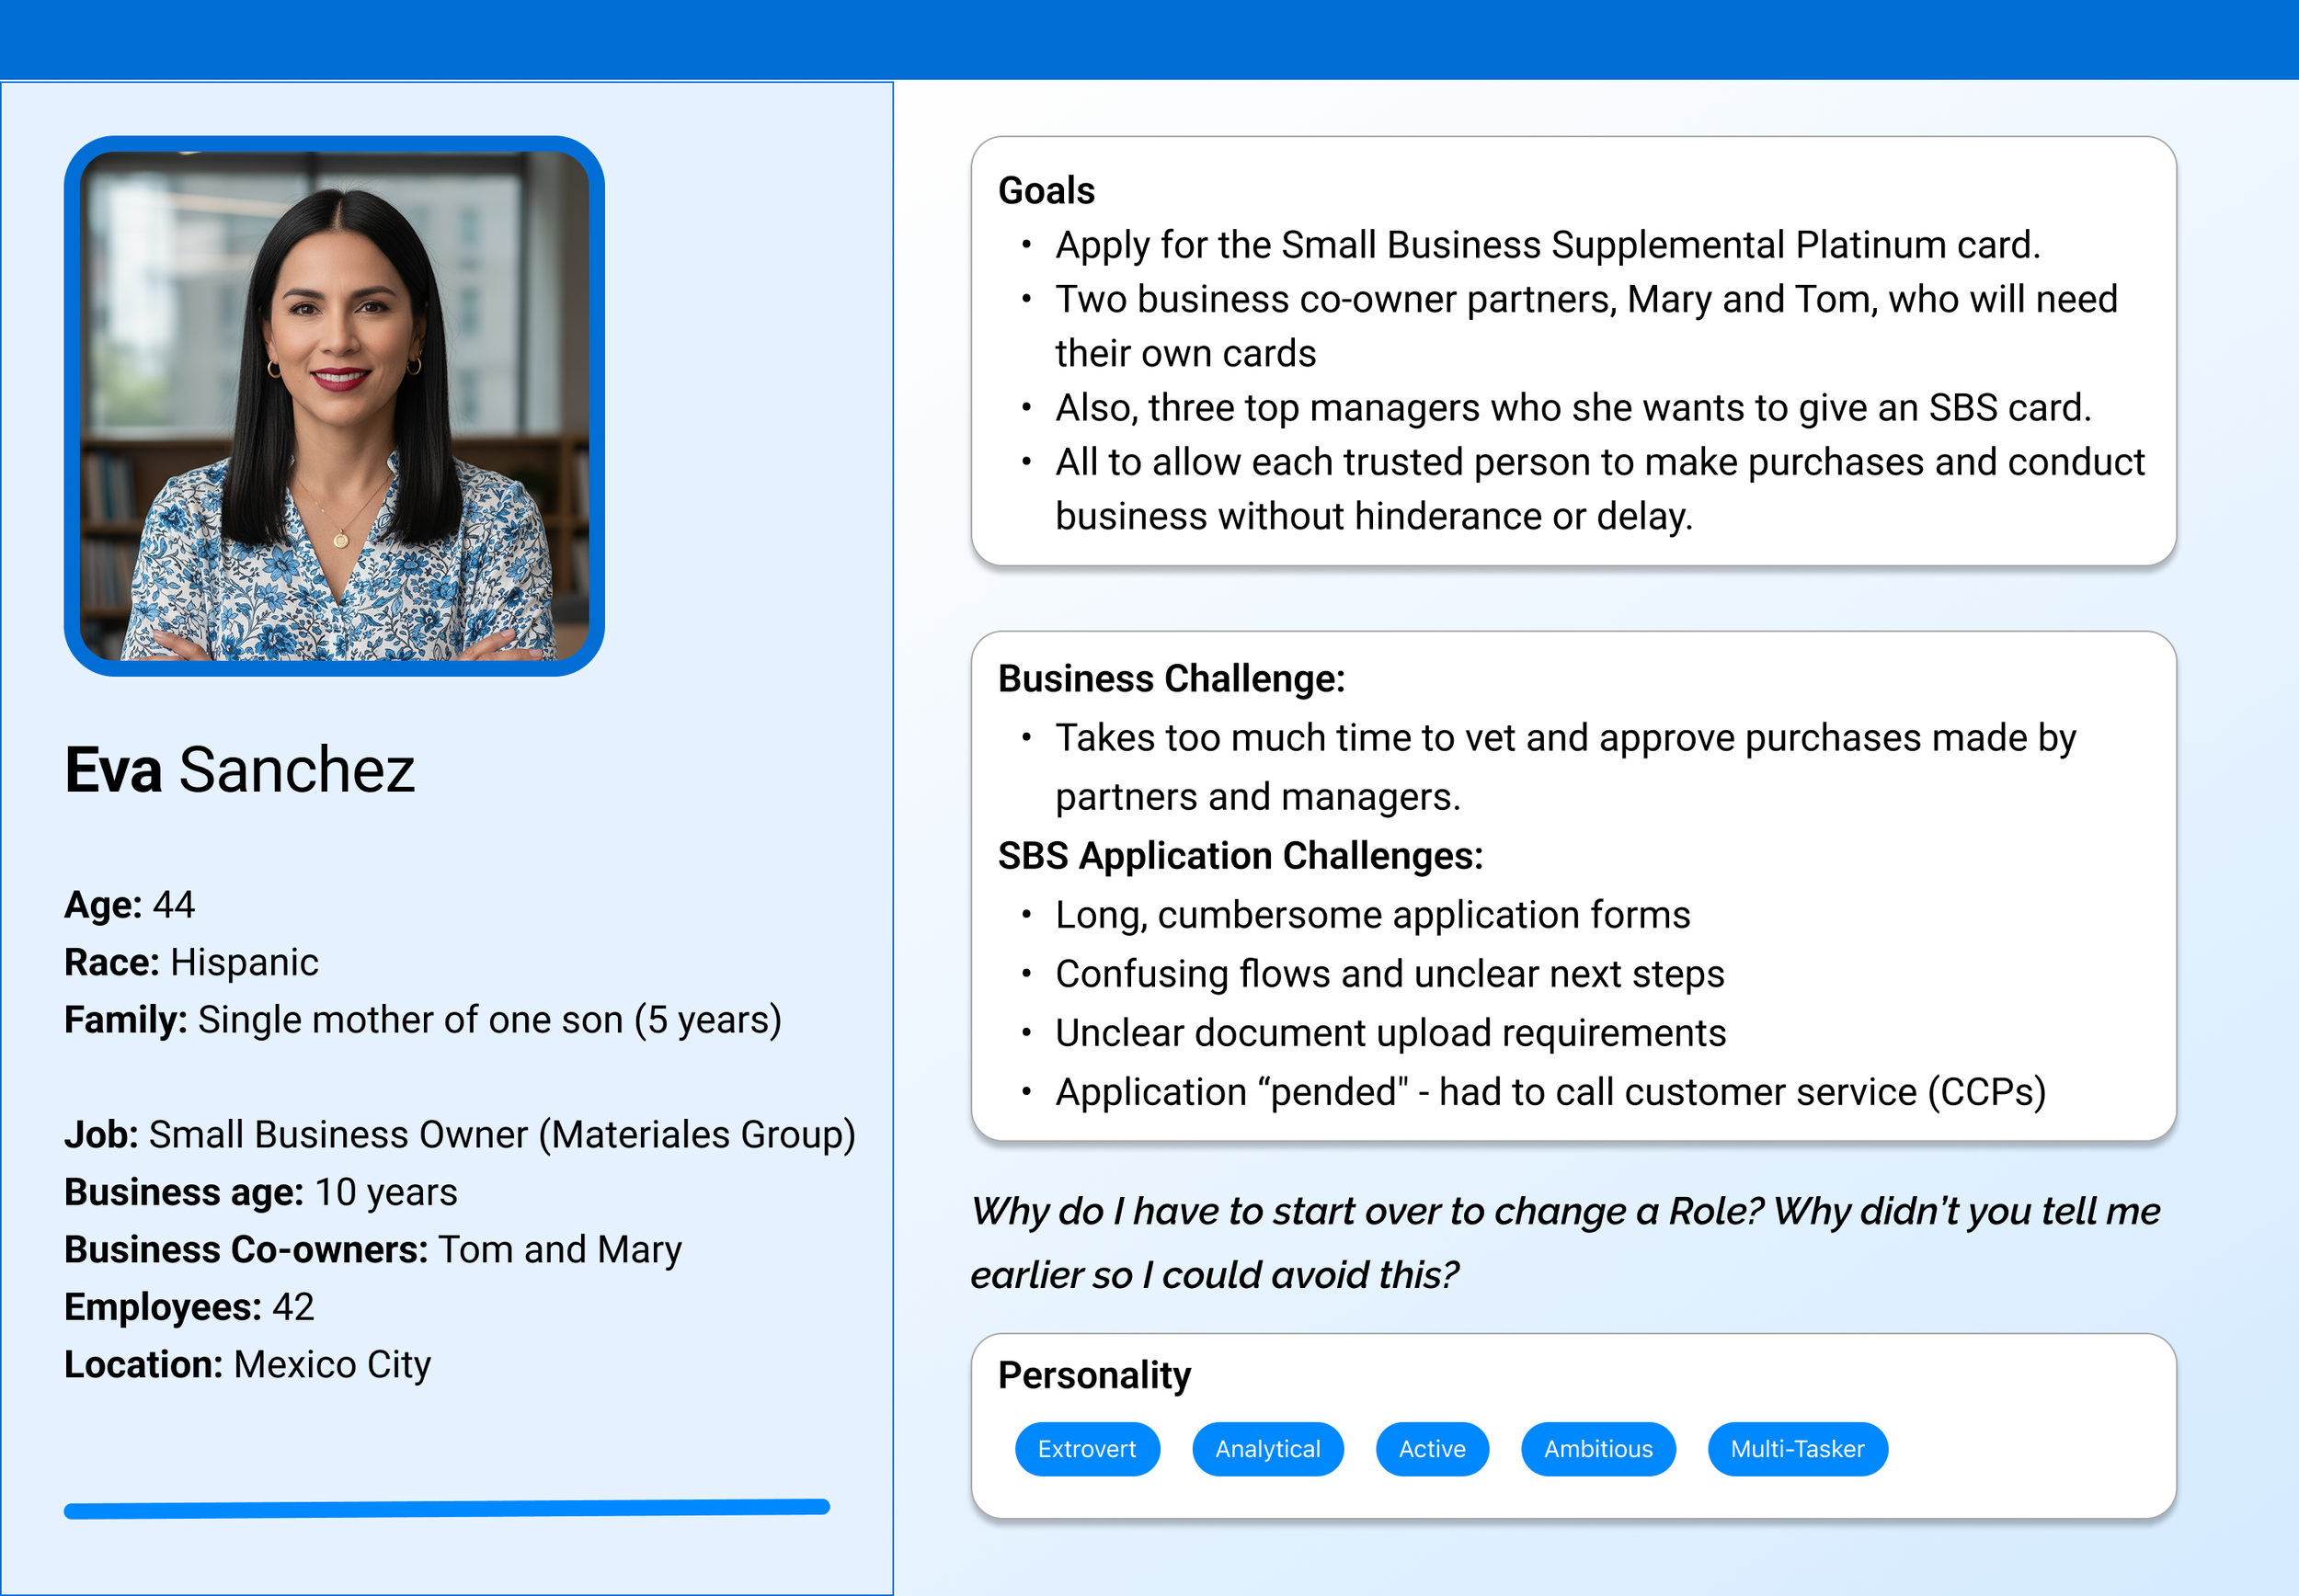Click the Goals section heading
This screenshot has height=1596, width=2299.
coord(1046,190)
